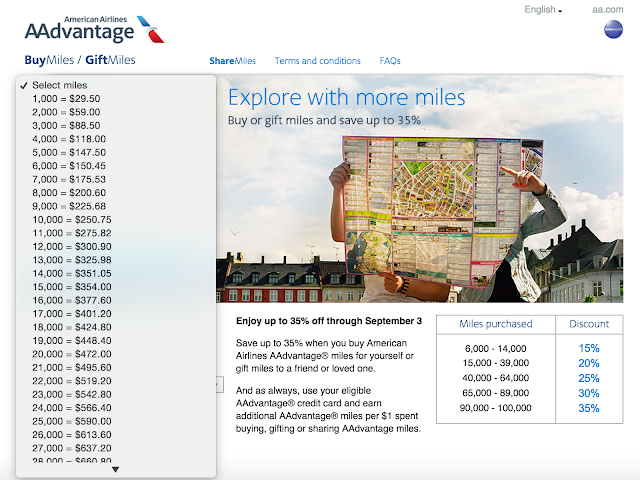Pick the 21,000 = $495.60 row
Screen dimensions: 640x480
(x=116, y=368)
